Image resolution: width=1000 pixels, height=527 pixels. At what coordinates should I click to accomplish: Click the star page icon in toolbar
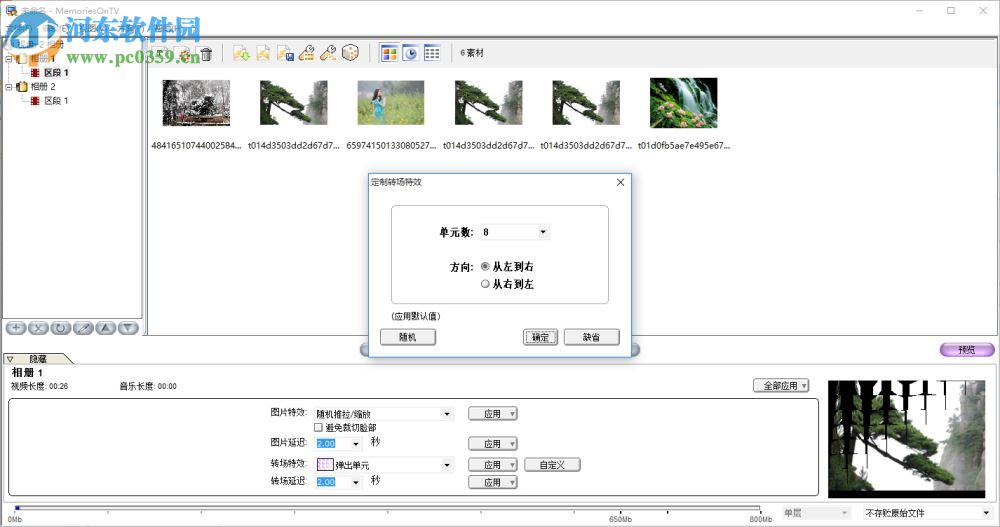pos(263,54)
